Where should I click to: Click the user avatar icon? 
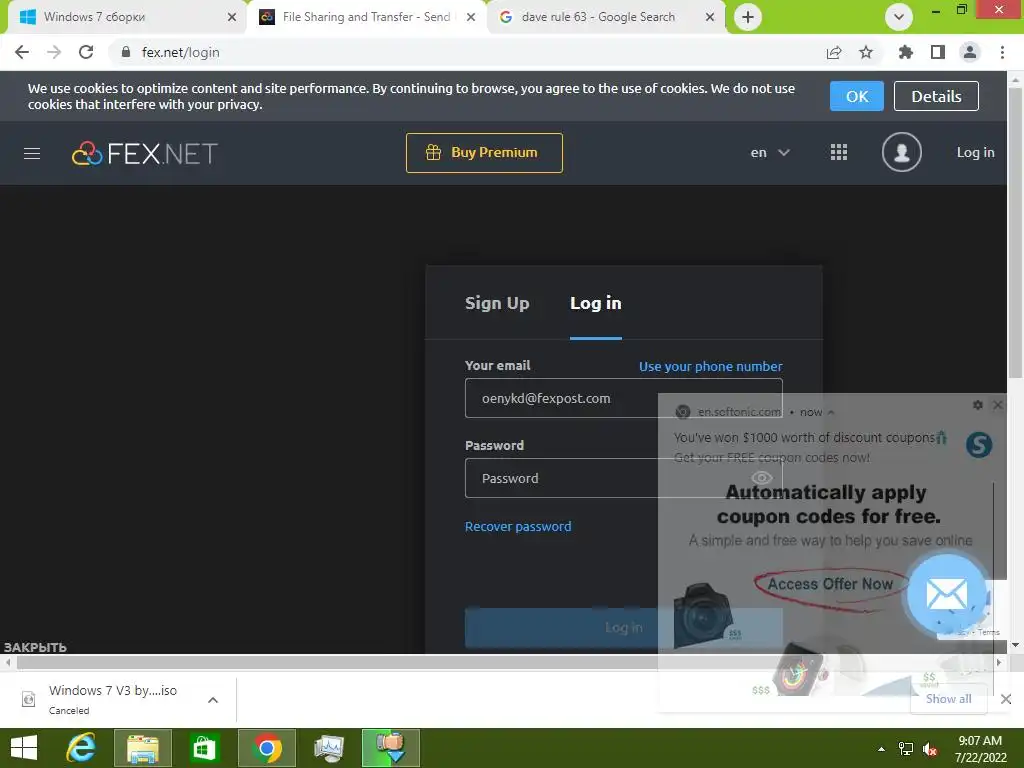coord(901,152)
